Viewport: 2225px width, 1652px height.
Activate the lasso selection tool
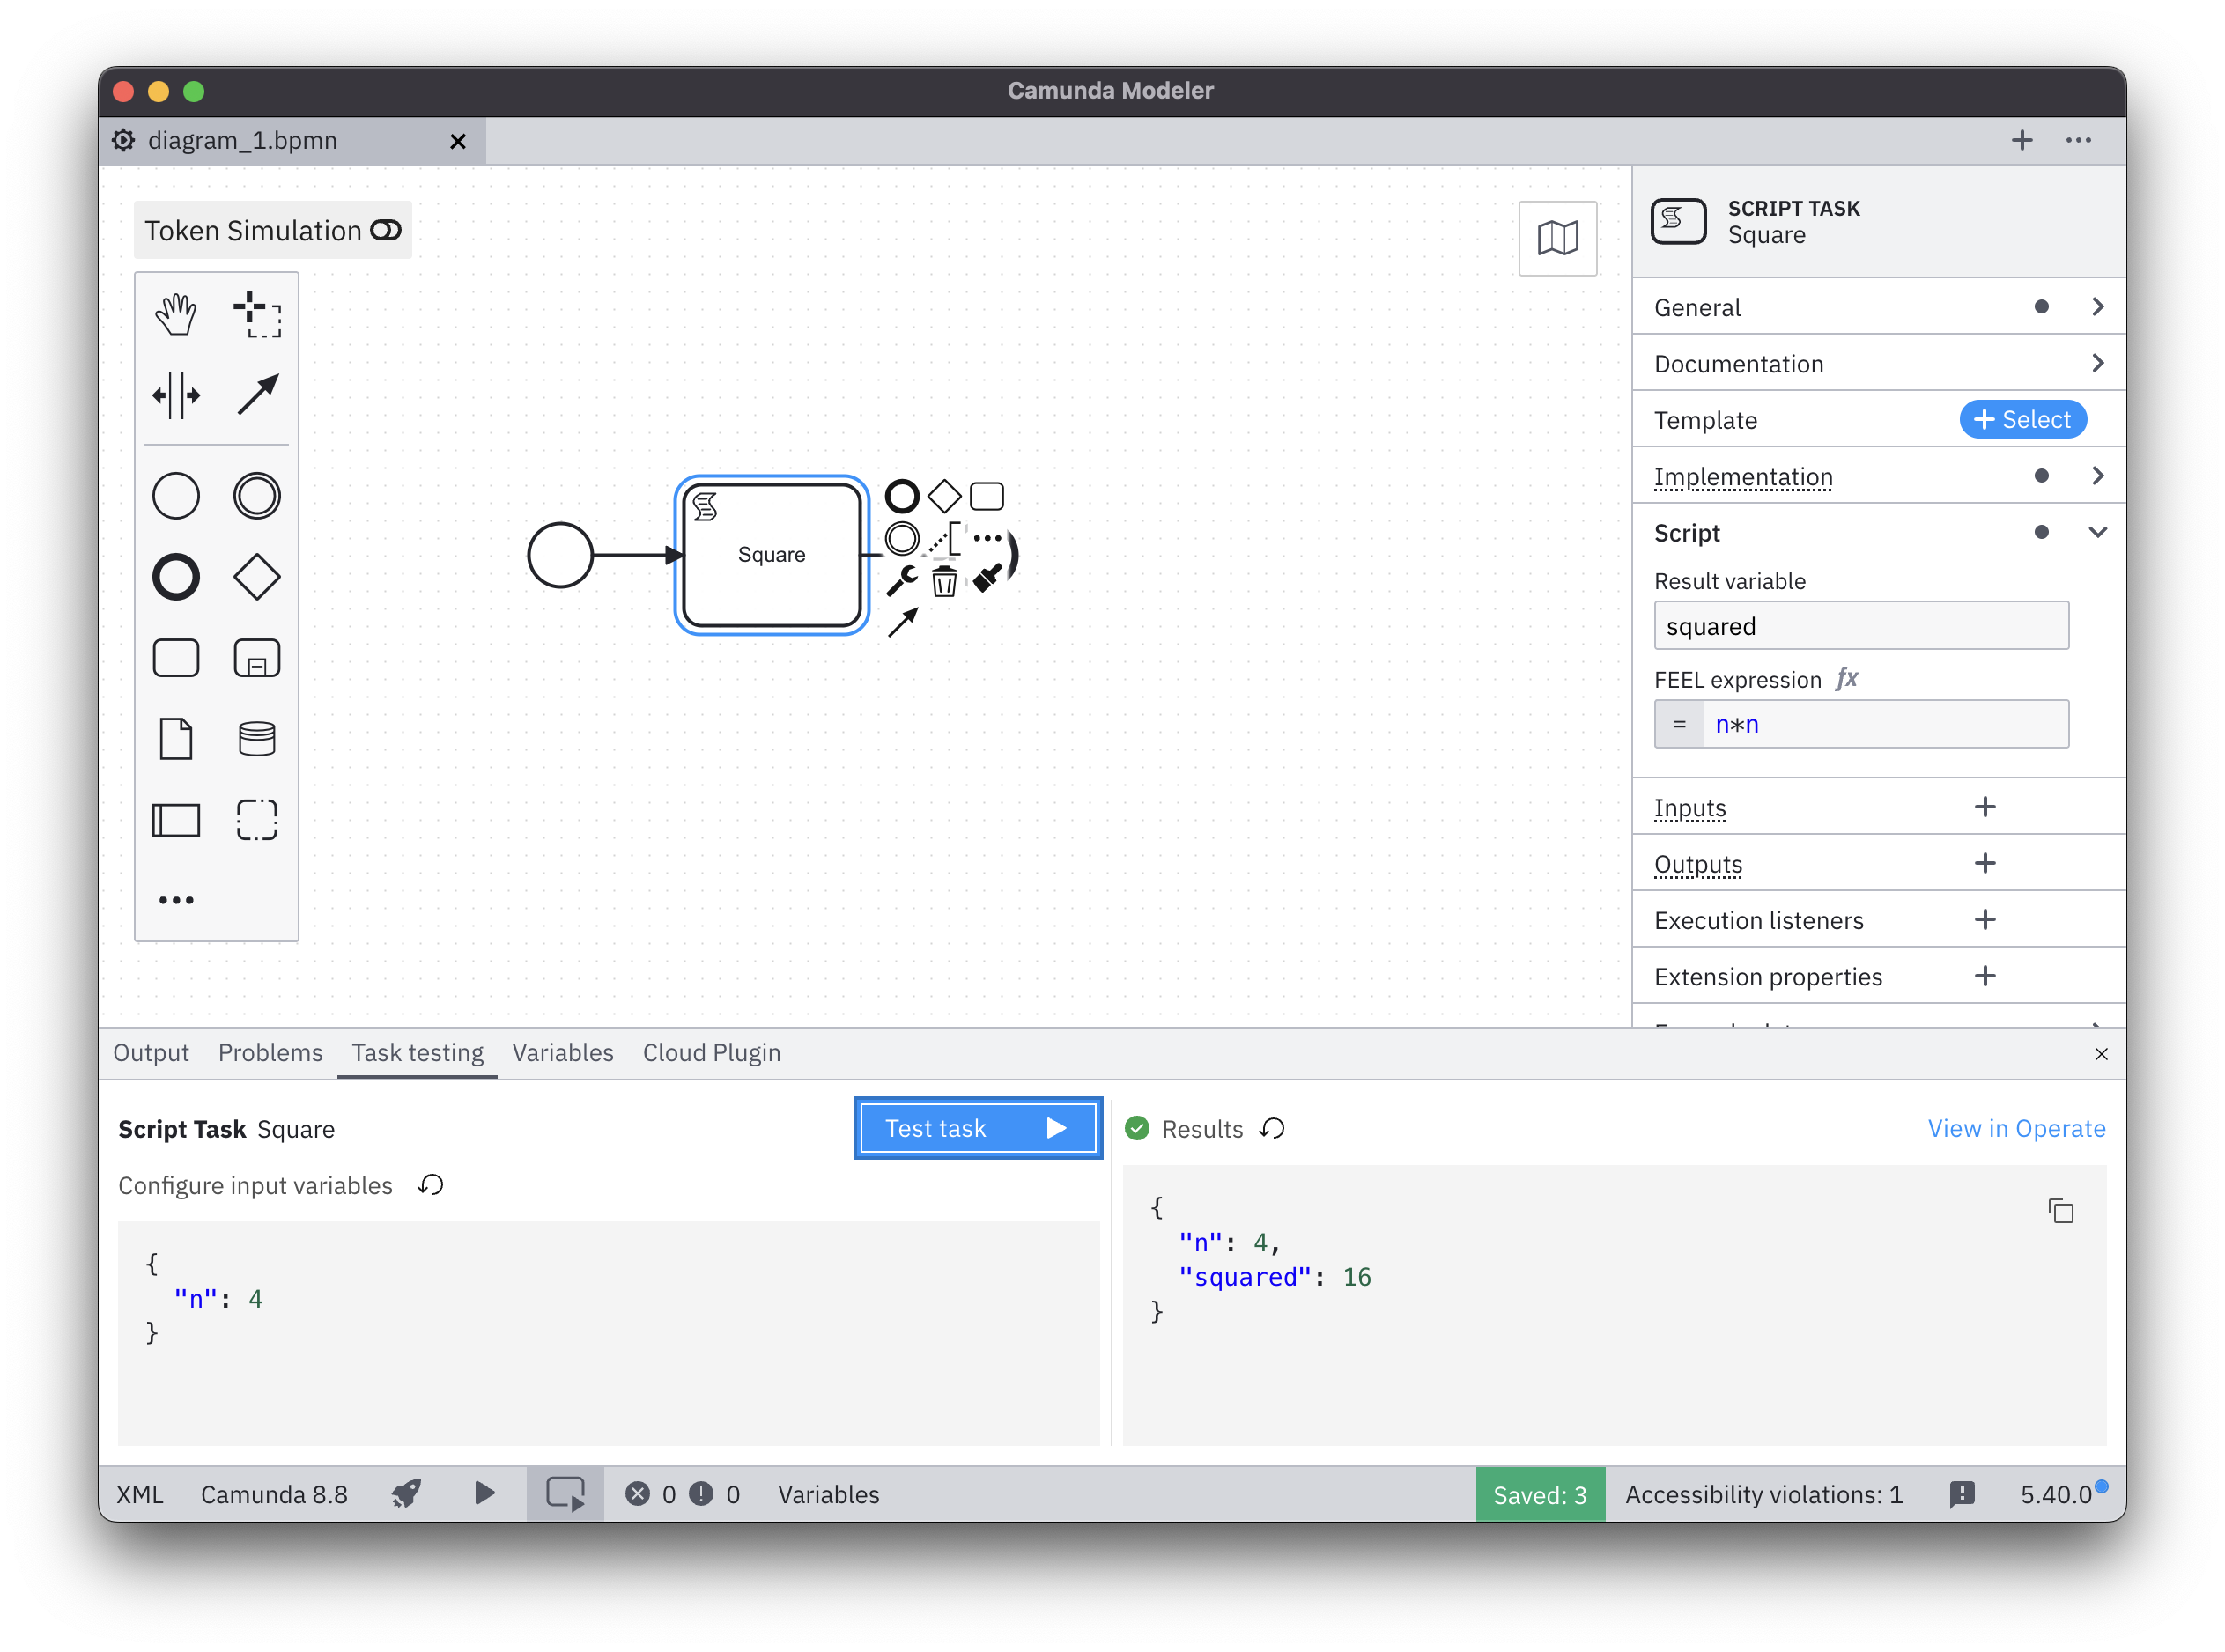click(257, 314)
